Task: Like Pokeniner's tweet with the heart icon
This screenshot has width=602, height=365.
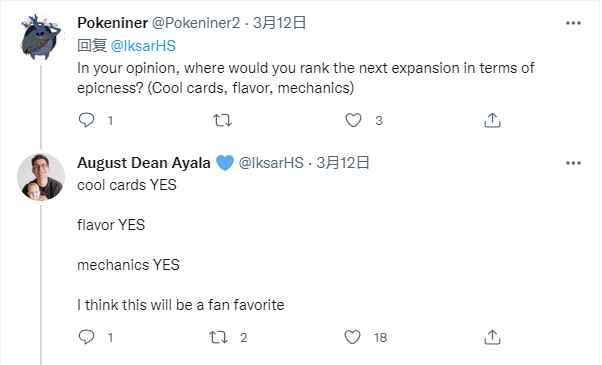Action: (x=353, y=120)
